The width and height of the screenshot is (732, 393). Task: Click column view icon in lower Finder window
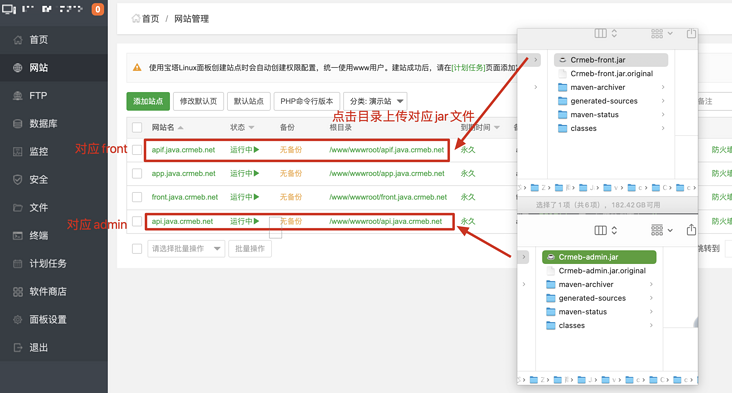coord(601,230)
